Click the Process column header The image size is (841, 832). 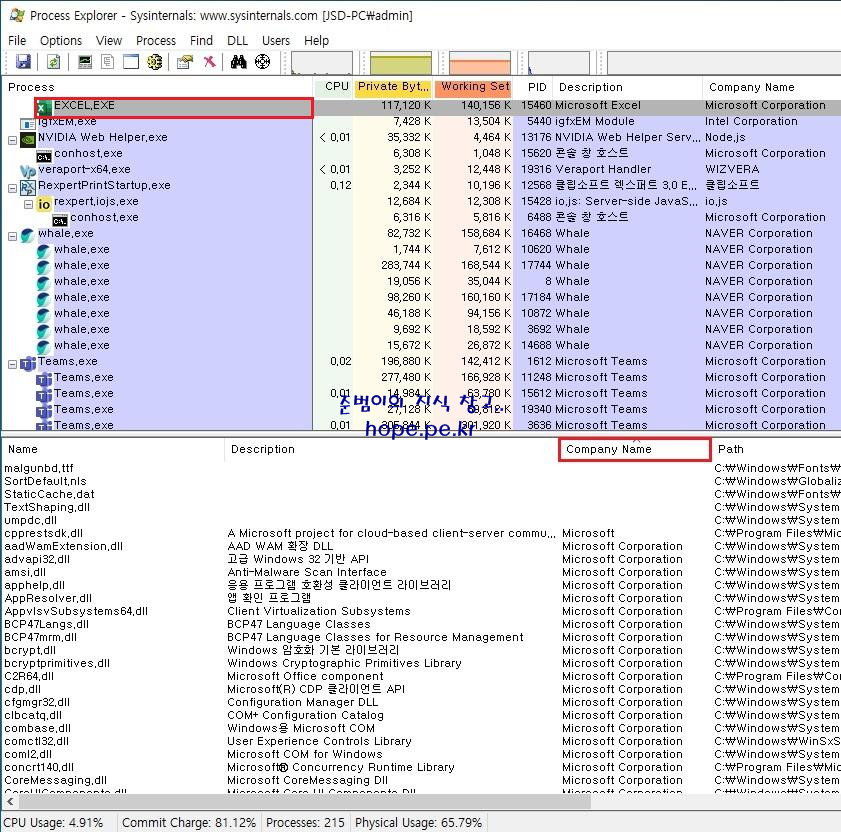click(157, 87)
